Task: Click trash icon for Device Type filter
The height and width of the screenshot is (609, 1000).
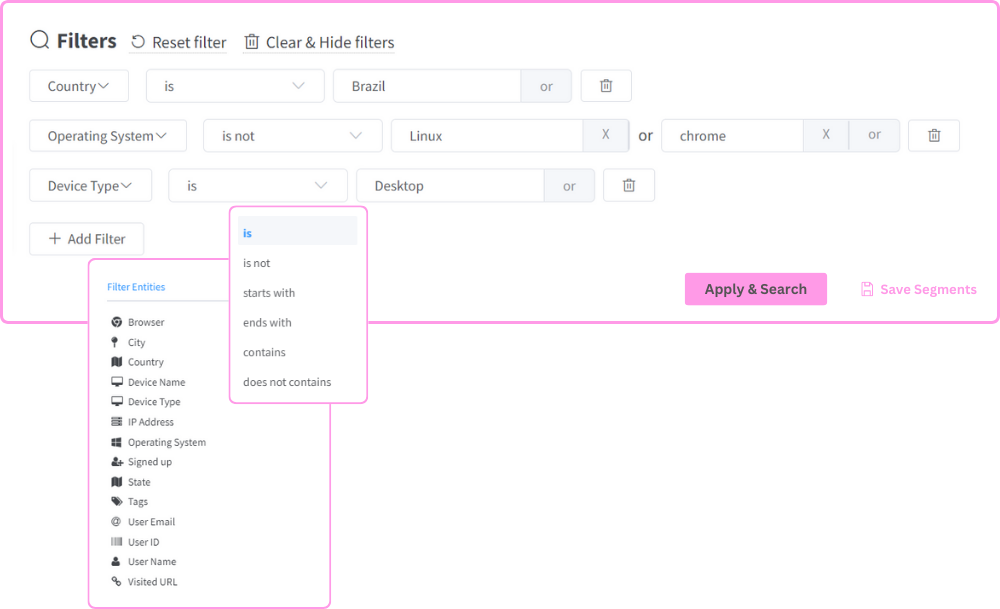Action: point(629,186)
